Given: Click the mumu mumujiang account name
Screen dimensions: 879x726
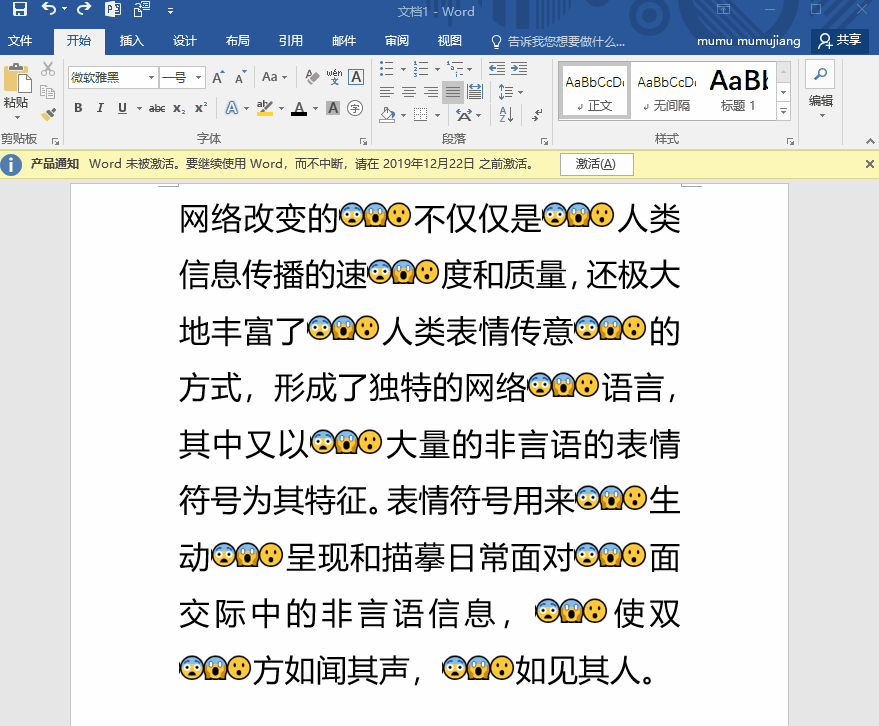Looking at the screenshot, I should click(748, 41).
